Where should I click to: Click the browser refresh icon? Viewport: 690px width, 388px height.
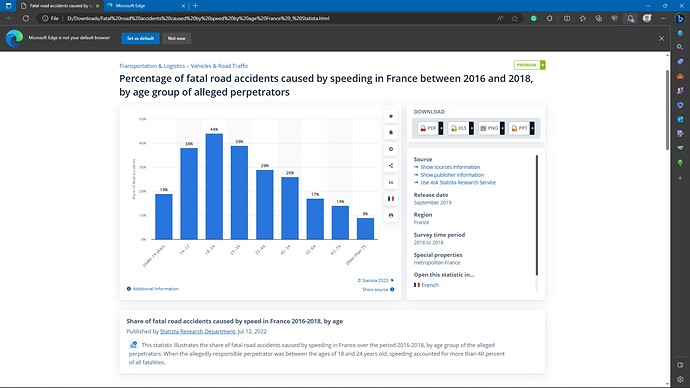pyautogui.click(x=26, y=18)
